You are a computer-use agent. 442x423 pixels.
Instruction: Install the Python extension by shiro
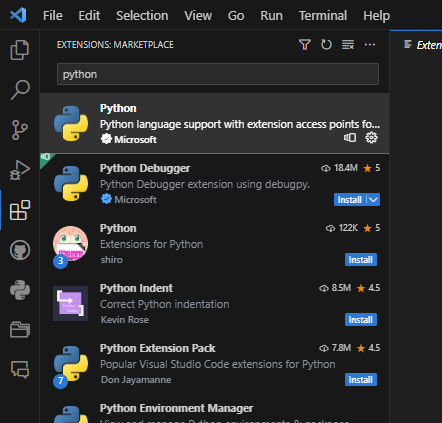tap(361, 260)
